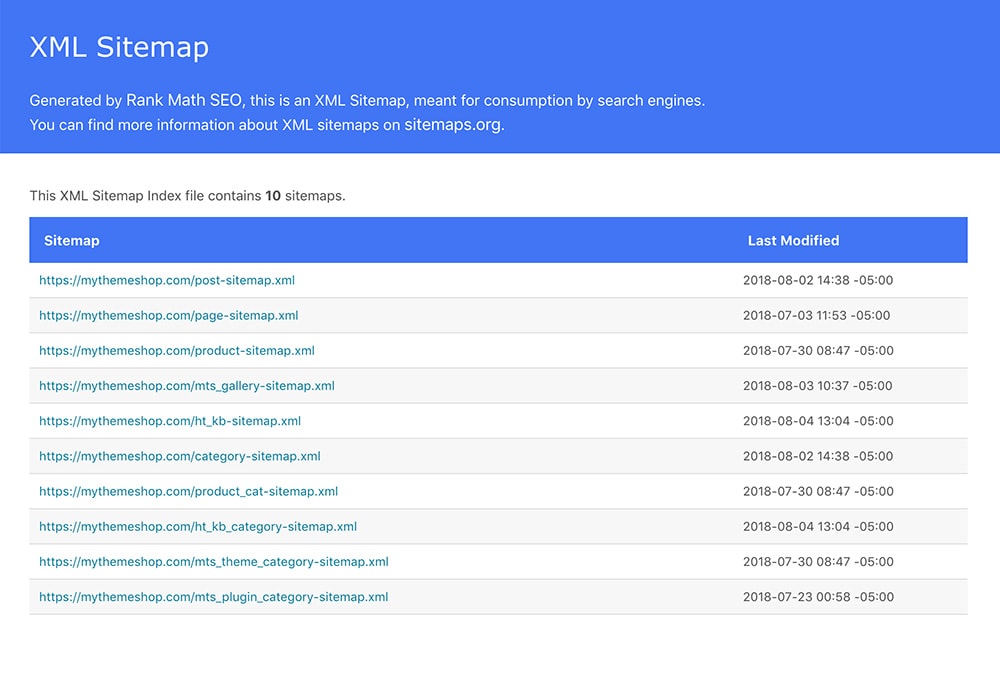
Task: Open the page-sitemap.xml link
Action: (167, 315)
